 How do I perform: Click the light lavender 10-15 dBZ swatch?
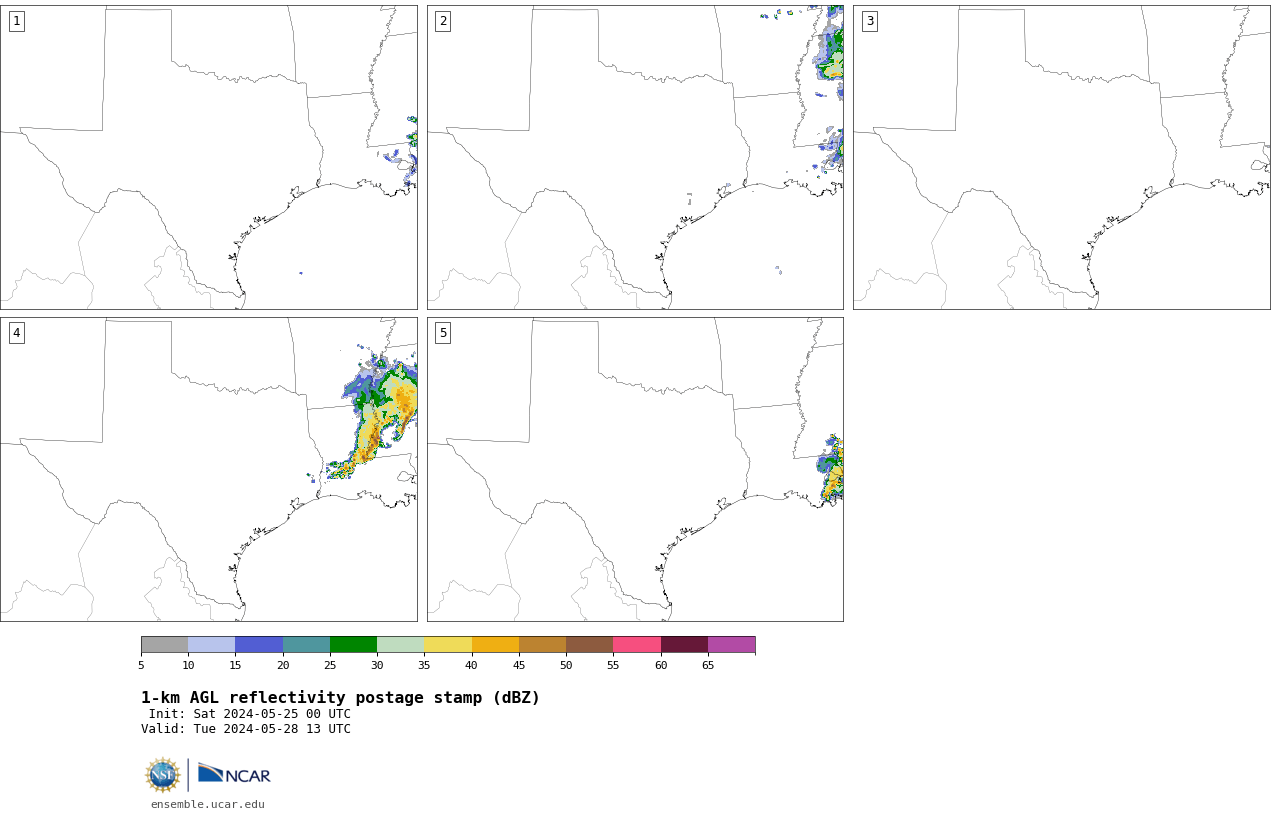212,644
